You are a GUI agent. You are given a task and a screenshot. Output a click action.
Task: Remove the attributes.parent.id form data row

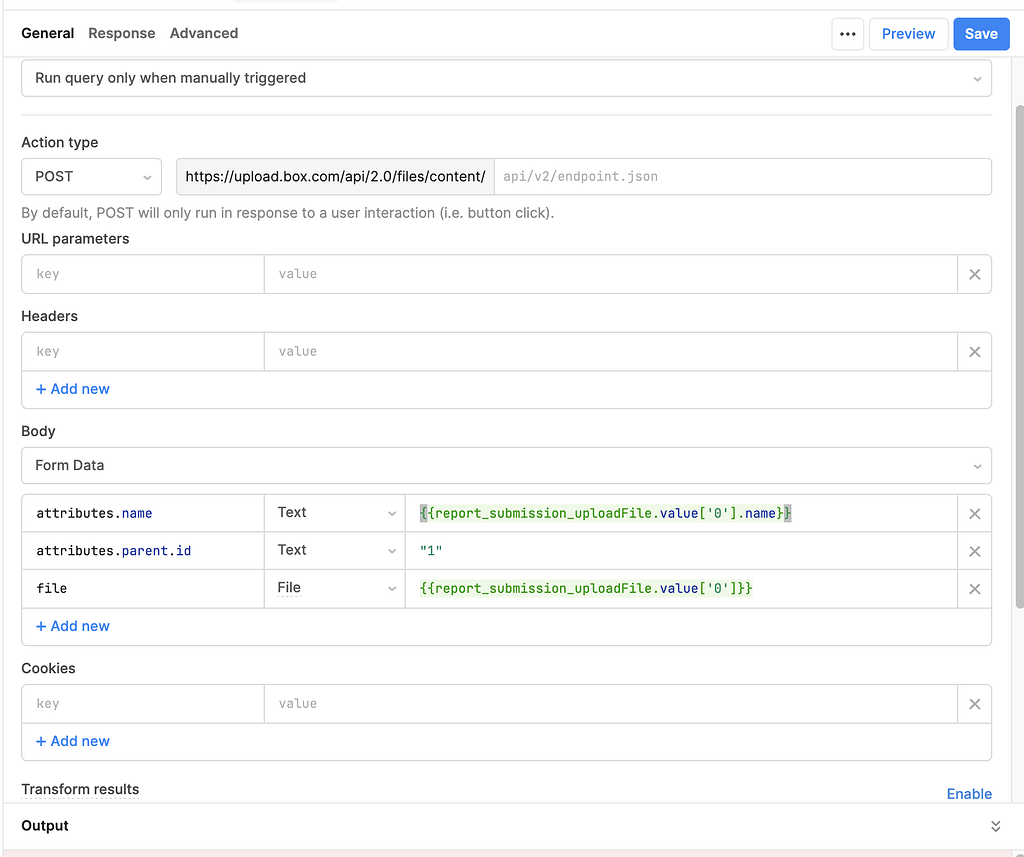[x=974, y=550]
